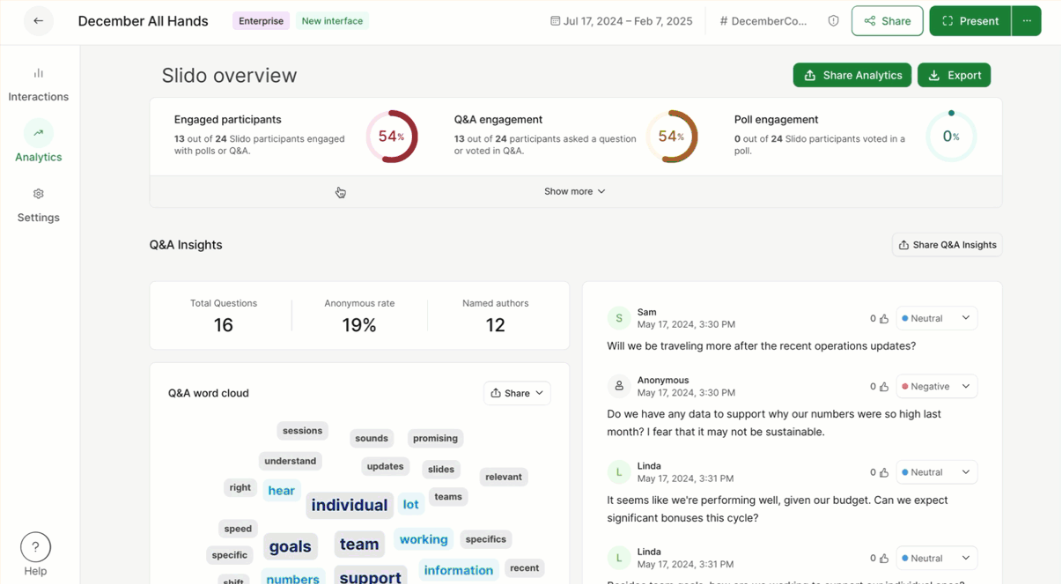The image size is (1061, 584).
Task: Open the Share dropdown in Q&A word cloud
Action: coord(516,393)
